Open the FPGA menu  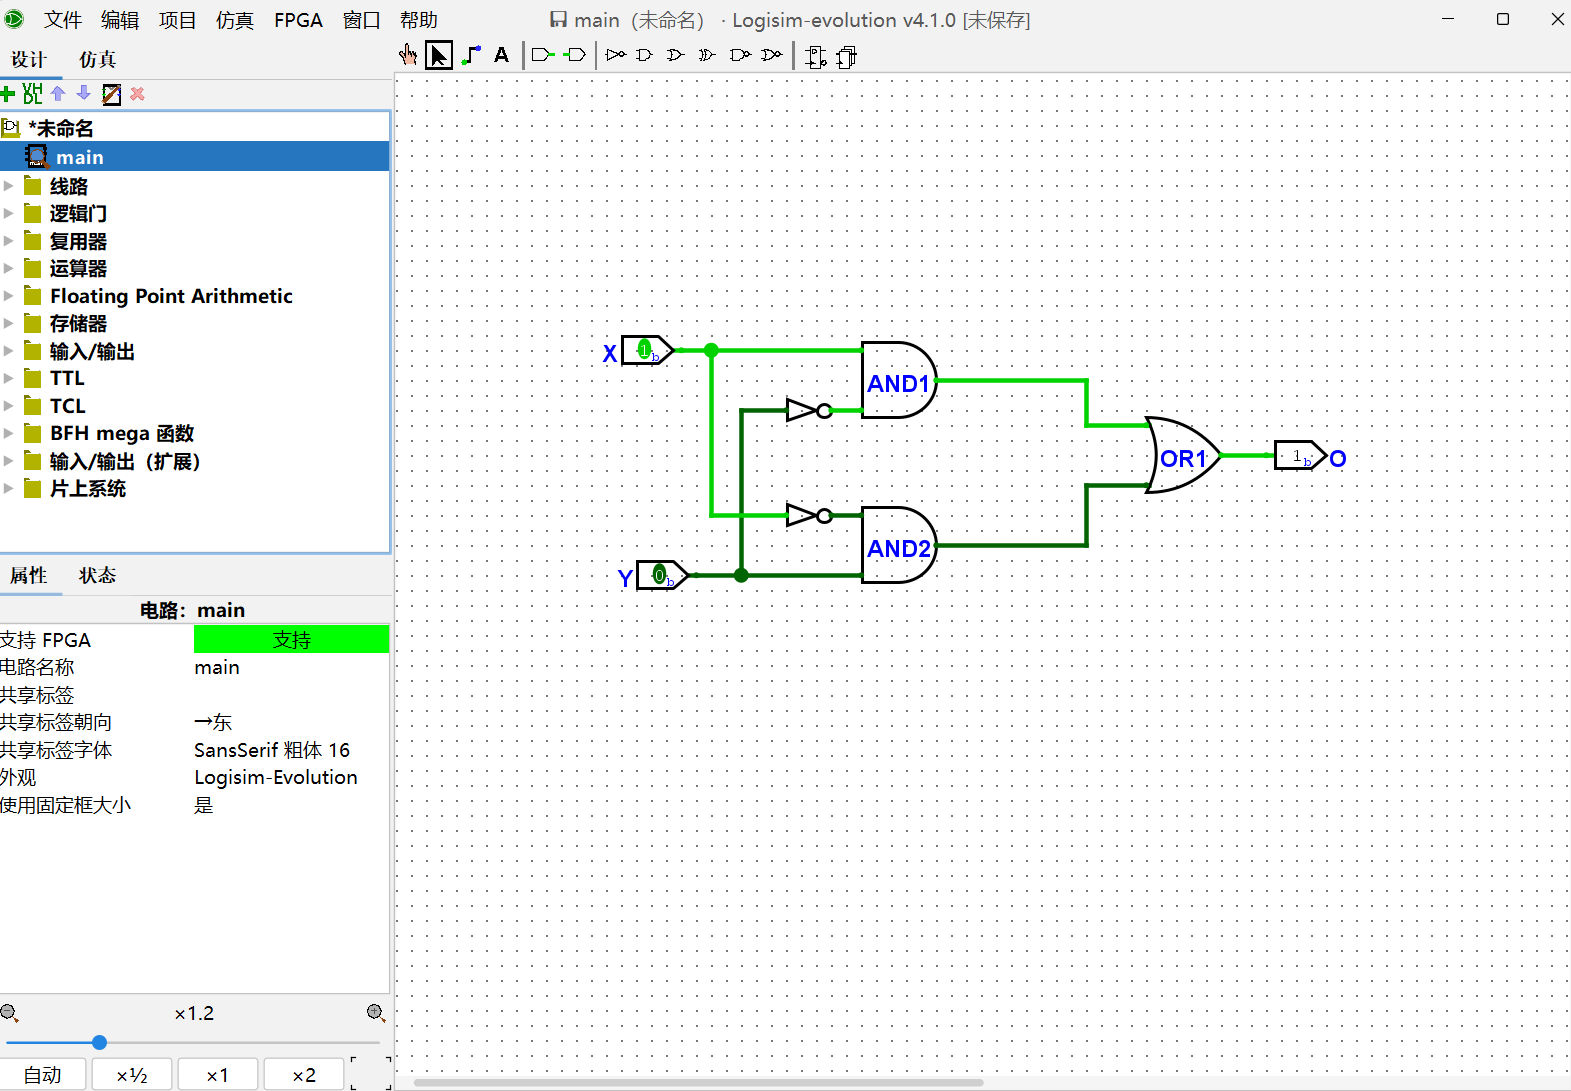click(299, 20)
